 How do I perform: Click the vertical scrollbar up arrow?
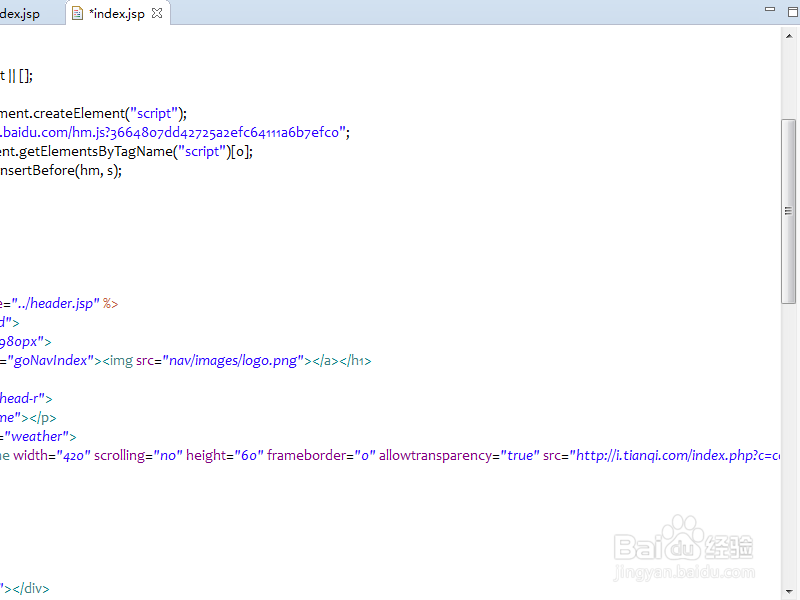[x=789, y=36]
